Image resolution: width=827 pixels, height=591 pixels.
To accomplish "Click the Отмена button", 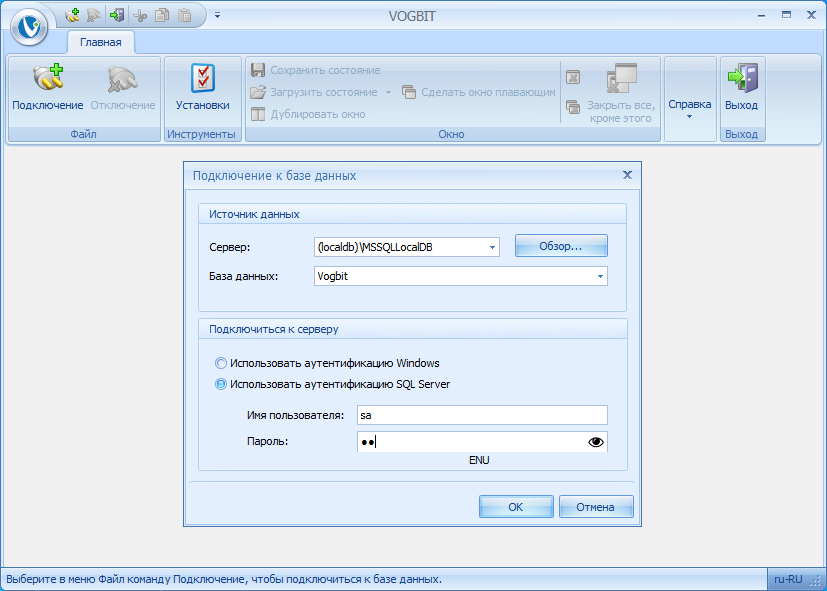I will pyautogui.click(x=595, y=507).
